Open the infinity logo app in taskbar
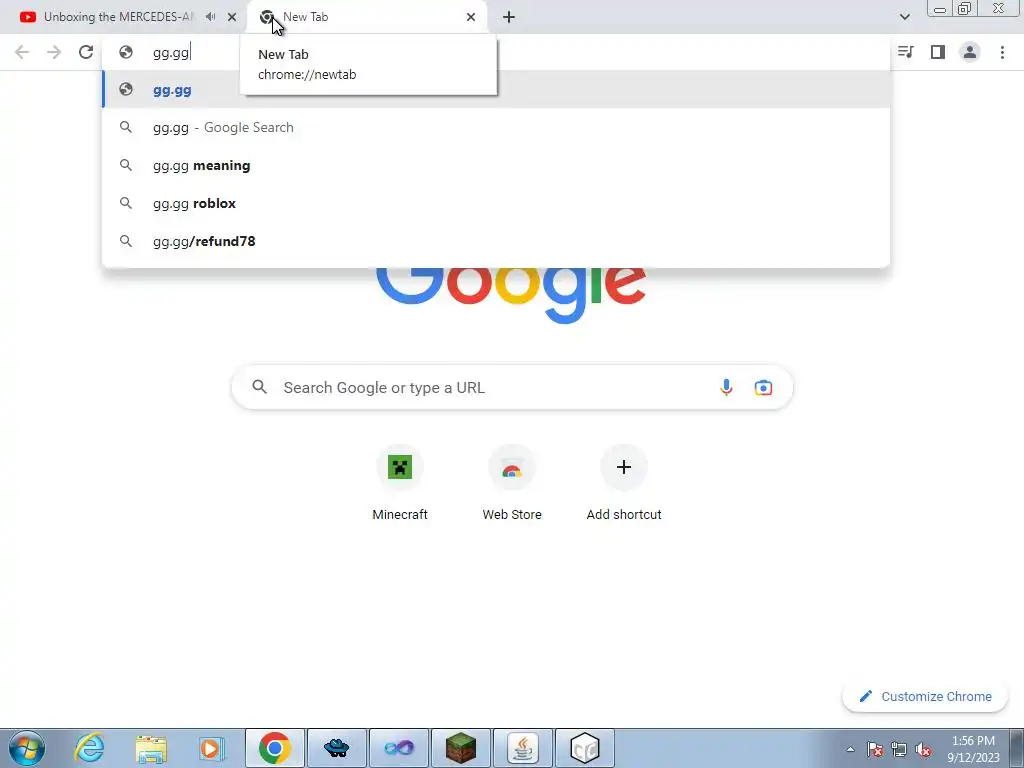Screen dimensions: 1024x768 pyautogui.click(x=398, y=748)
